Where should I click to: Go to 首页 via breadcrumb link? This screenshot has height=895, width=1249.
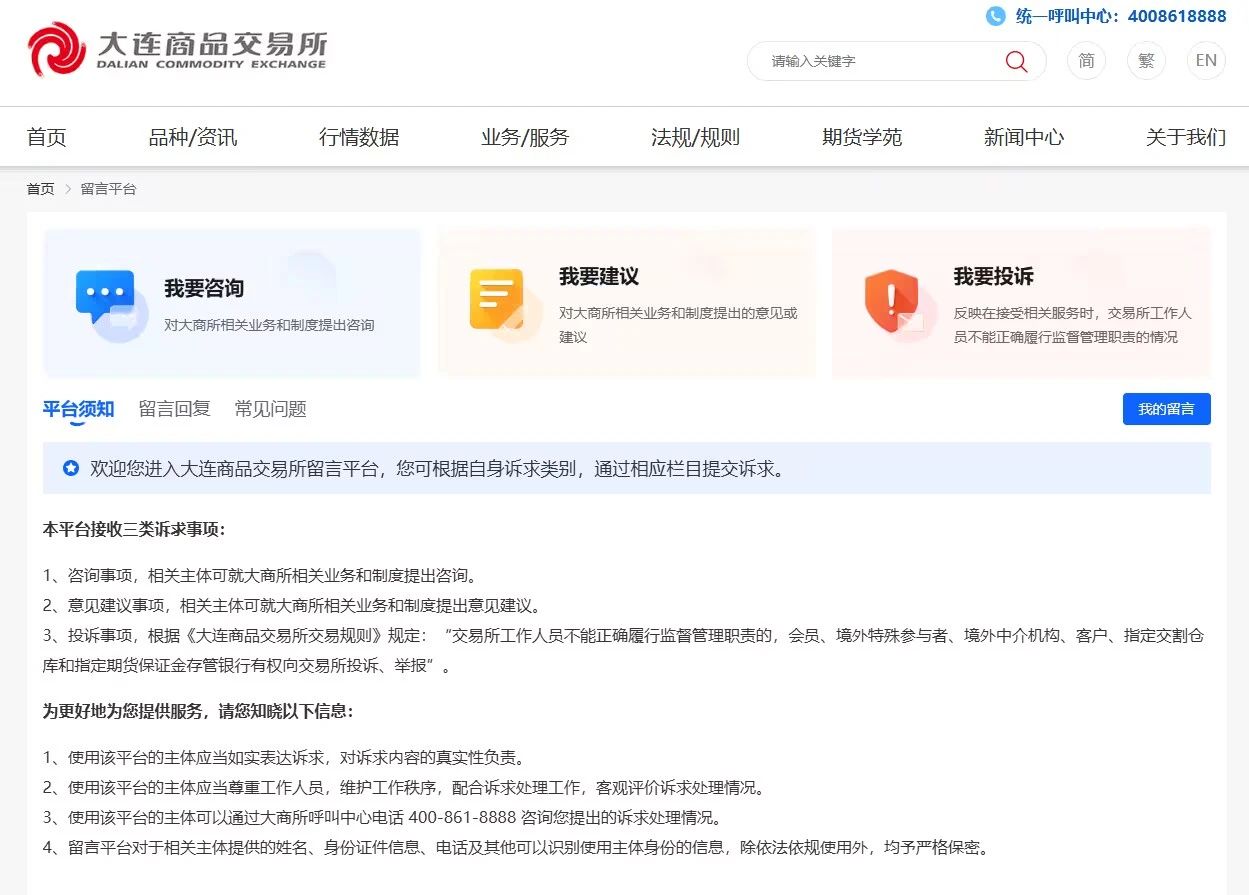[40, 189]
